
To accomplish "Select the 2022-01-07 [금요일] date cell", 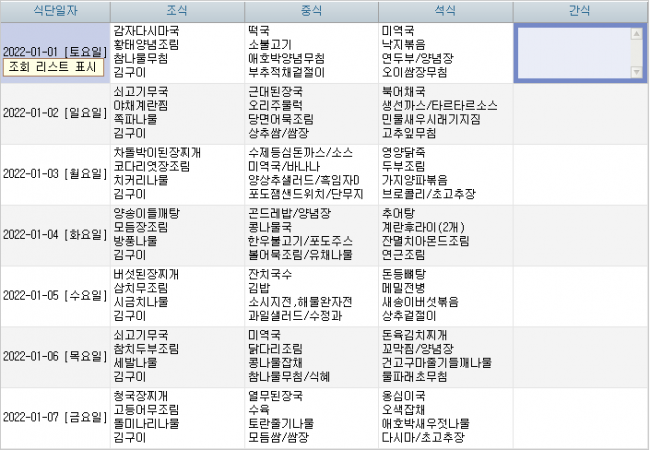I will click(54, 416).
